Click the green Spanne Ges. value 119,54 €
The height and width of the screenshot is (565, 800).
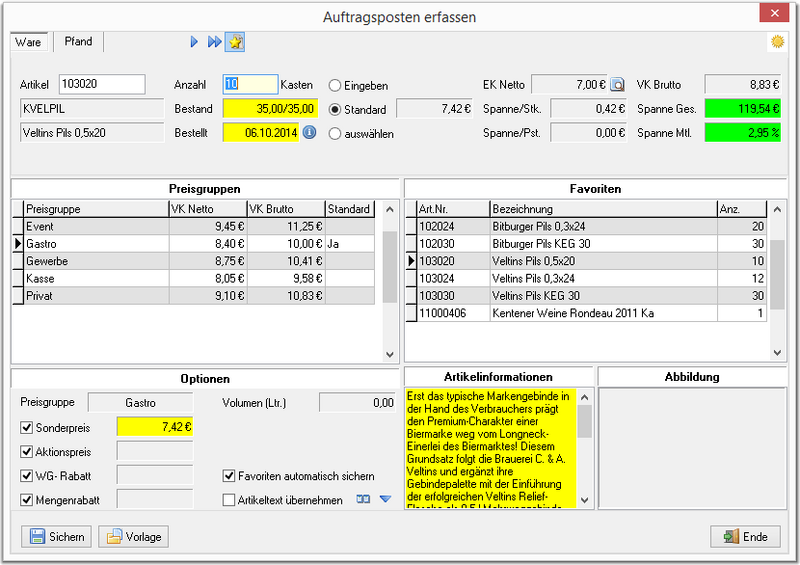[x=742, y=109]
